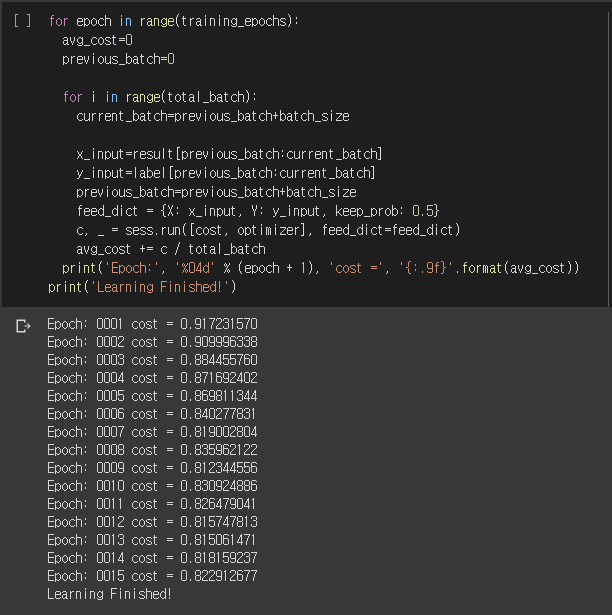The image size is (612, 615).
Task: Click the cell run bracket button
Action: 22,21
